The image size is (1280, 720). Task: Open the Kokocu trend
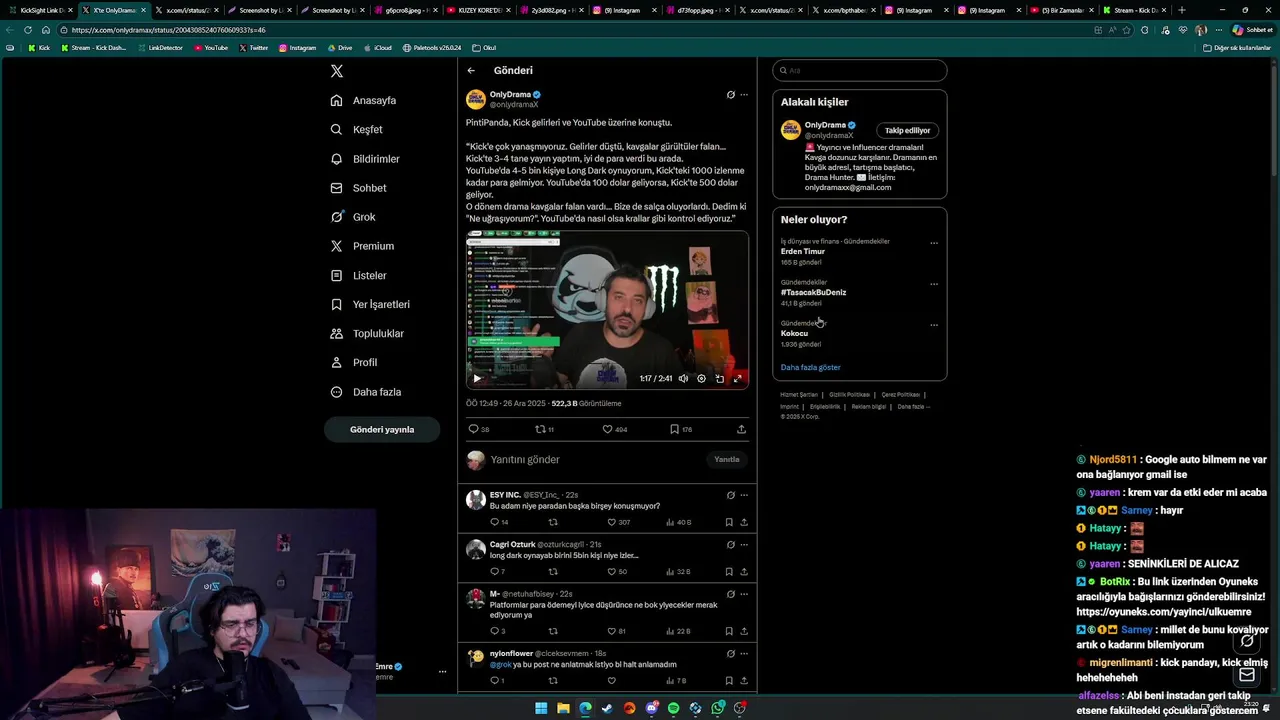pos(794,334)
